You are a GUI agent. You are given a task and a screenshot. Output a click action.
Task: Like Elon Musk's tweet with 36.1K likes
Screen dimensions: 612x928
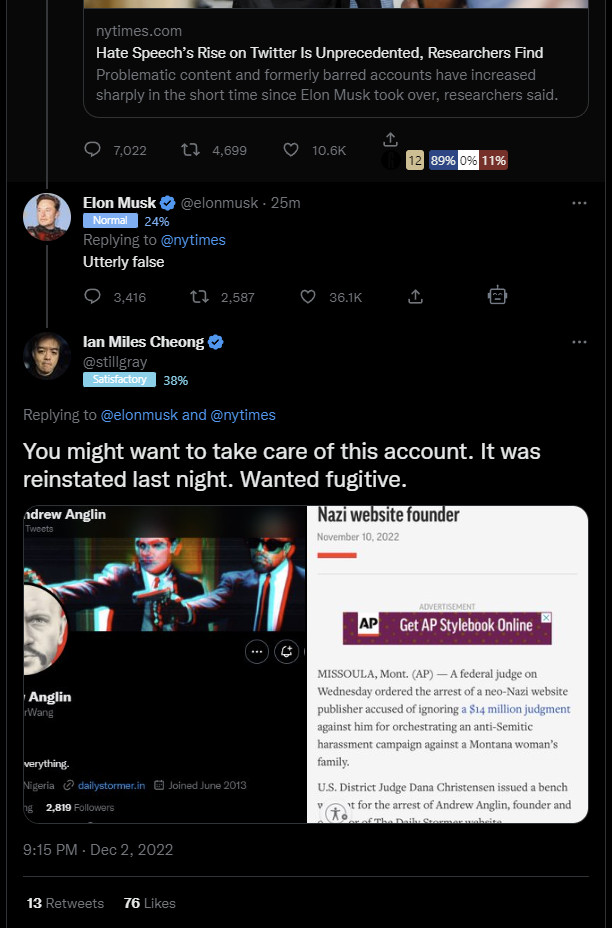tap(308, 296)
